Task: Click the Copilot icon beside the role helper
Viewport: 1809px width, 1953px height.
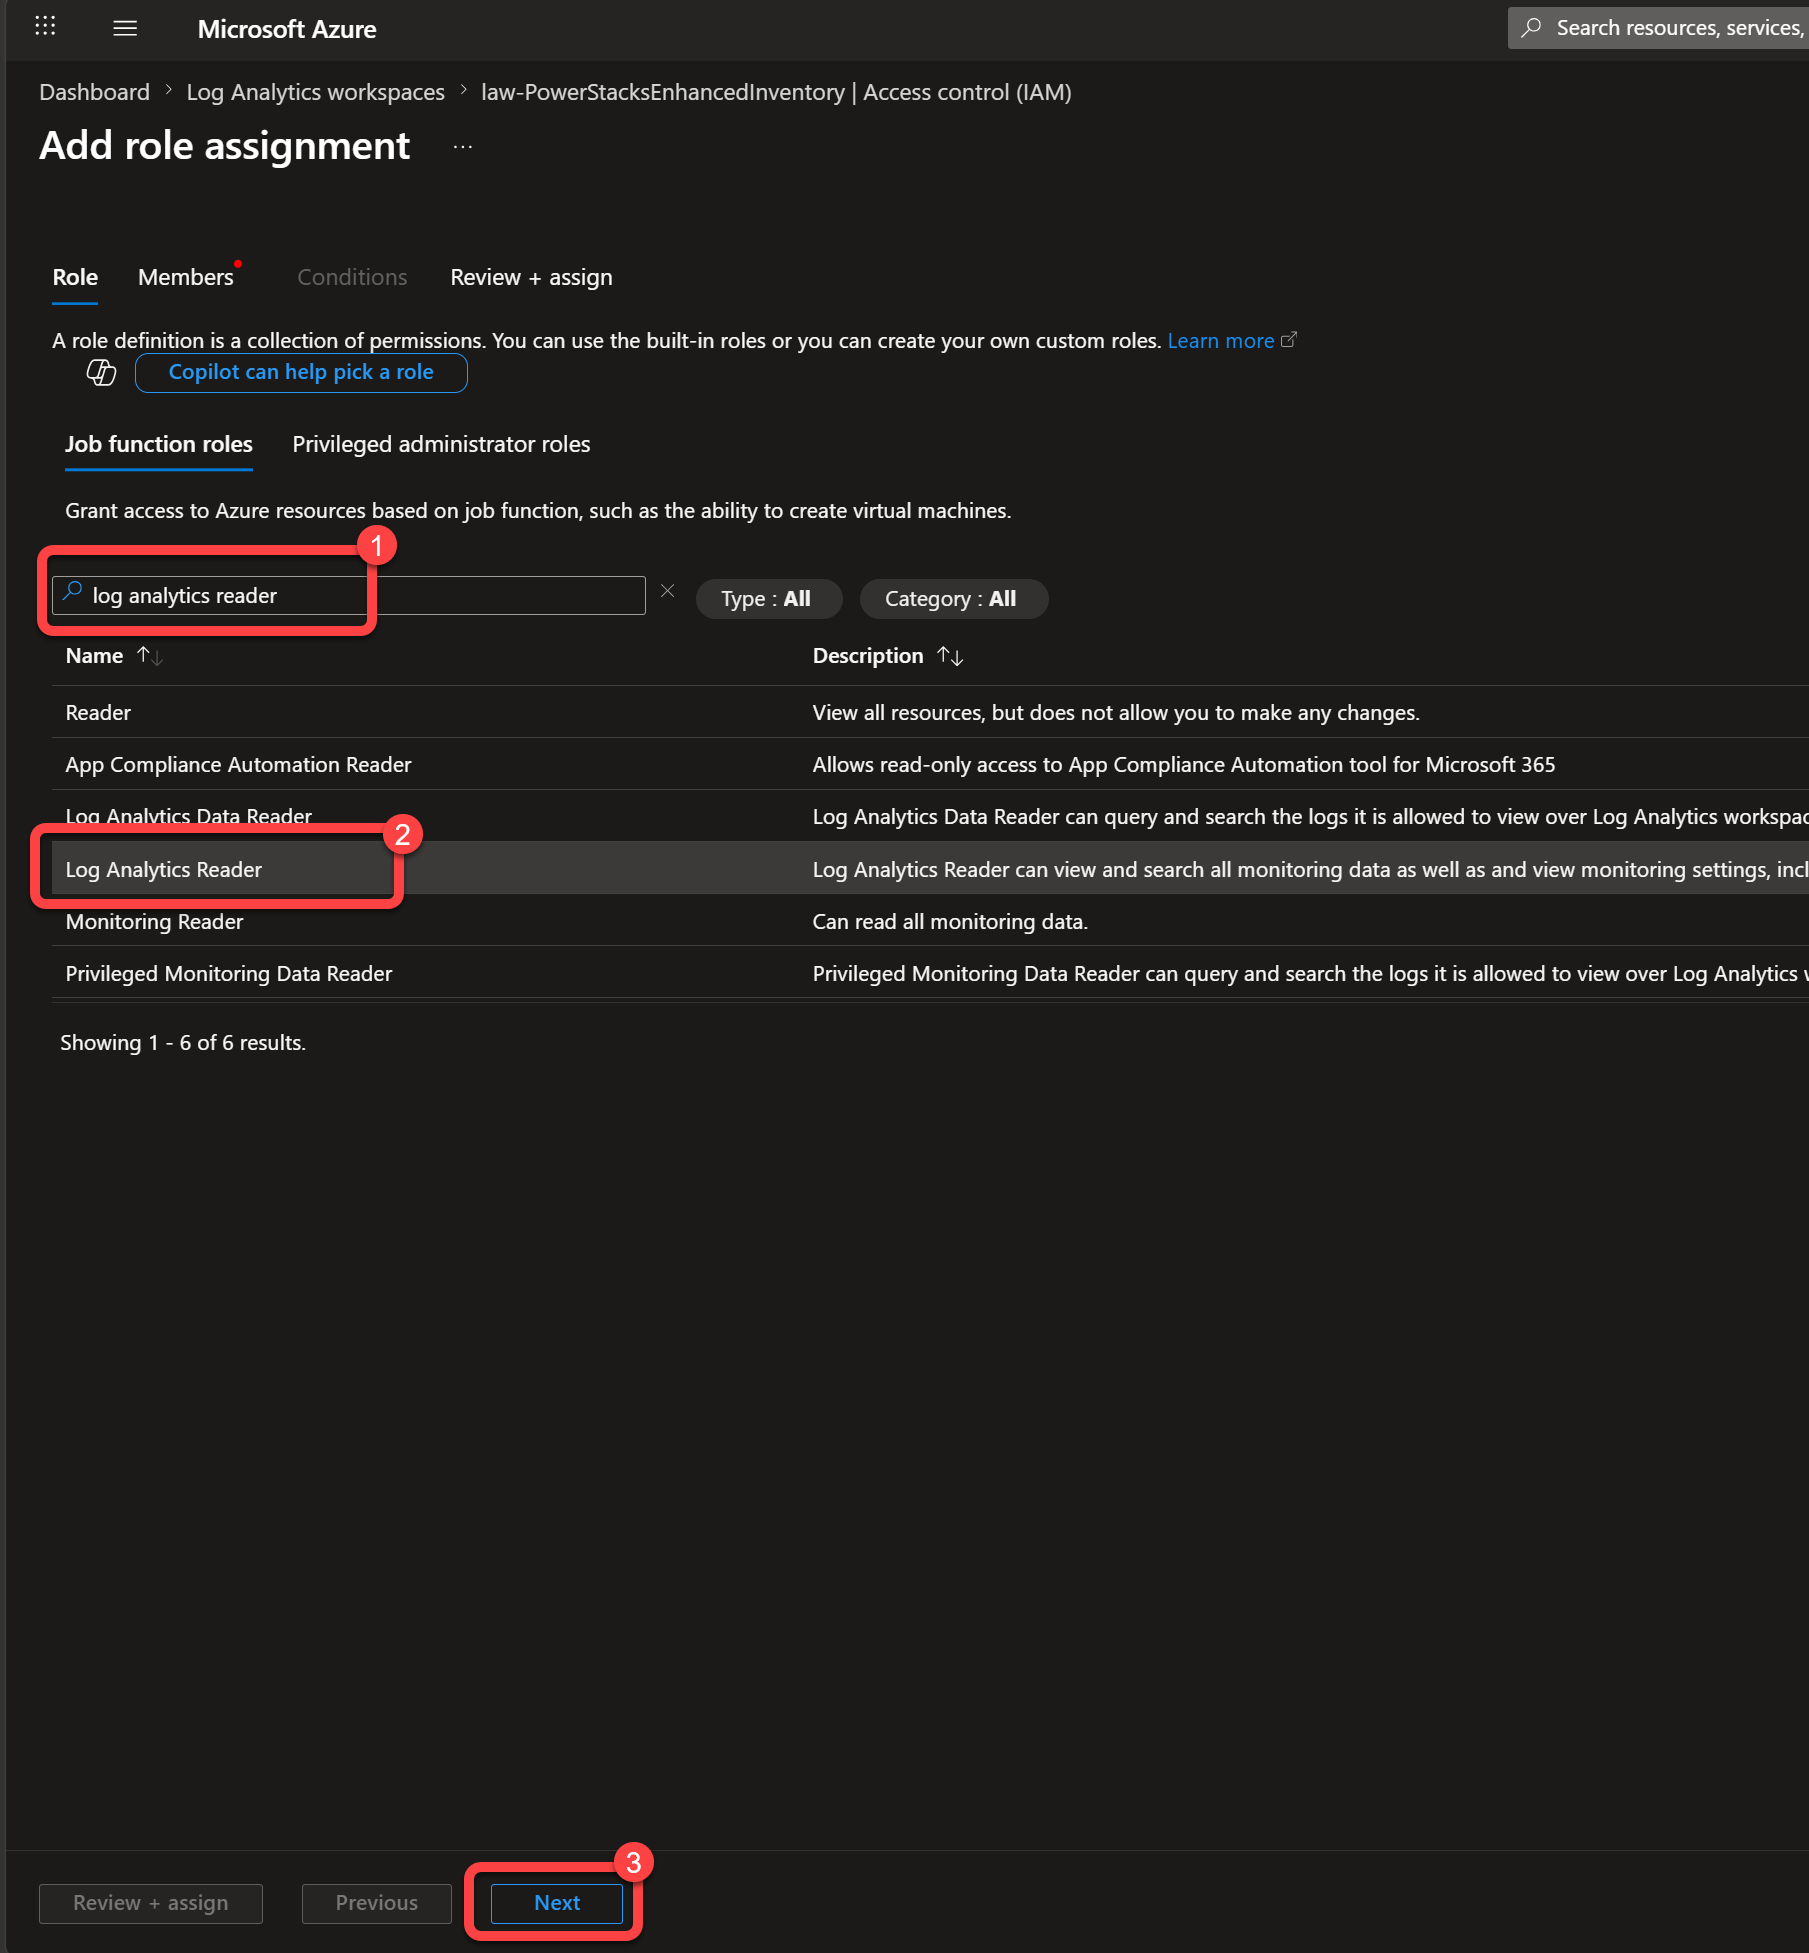Action: (101, 373)
